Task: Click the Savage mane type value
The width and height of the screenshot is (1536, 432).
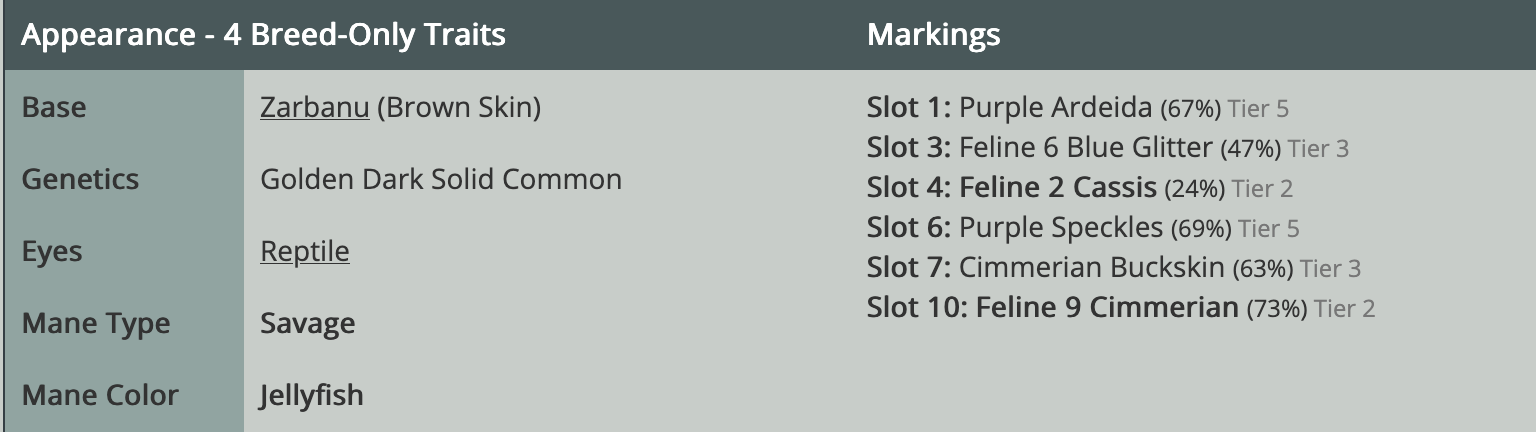Action: tap(307, 323)
